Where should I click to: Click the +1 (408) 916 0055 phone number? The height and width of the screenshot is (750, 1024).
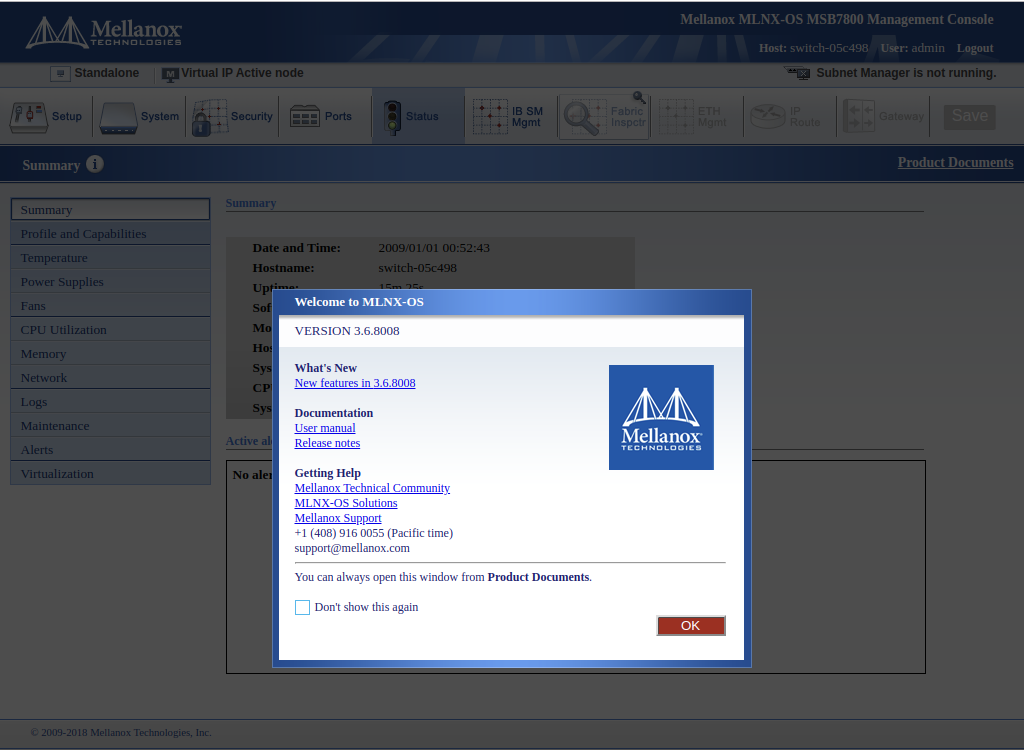pos(339,533)
